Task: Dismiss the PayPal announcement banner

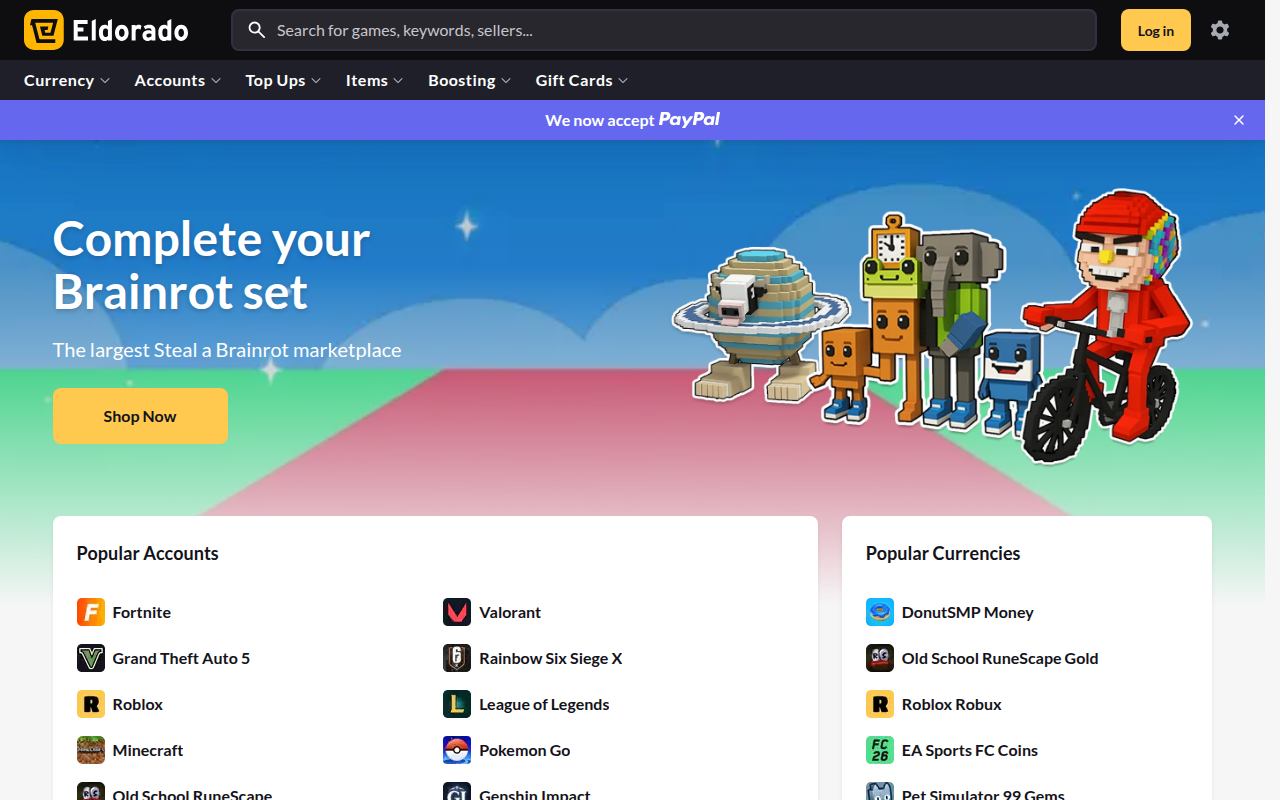Action: pyautogui.click(x=1239, y=120)
